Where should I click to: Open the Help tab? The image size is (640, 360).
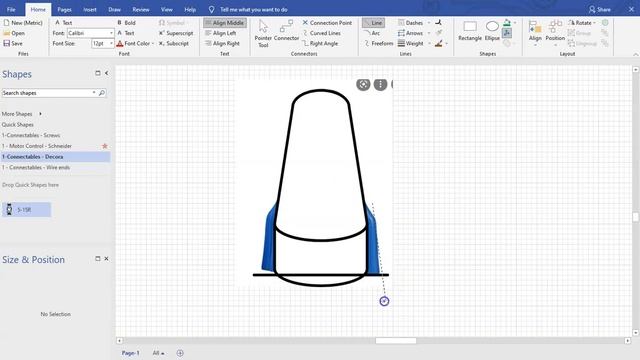(x=190, y=9)
